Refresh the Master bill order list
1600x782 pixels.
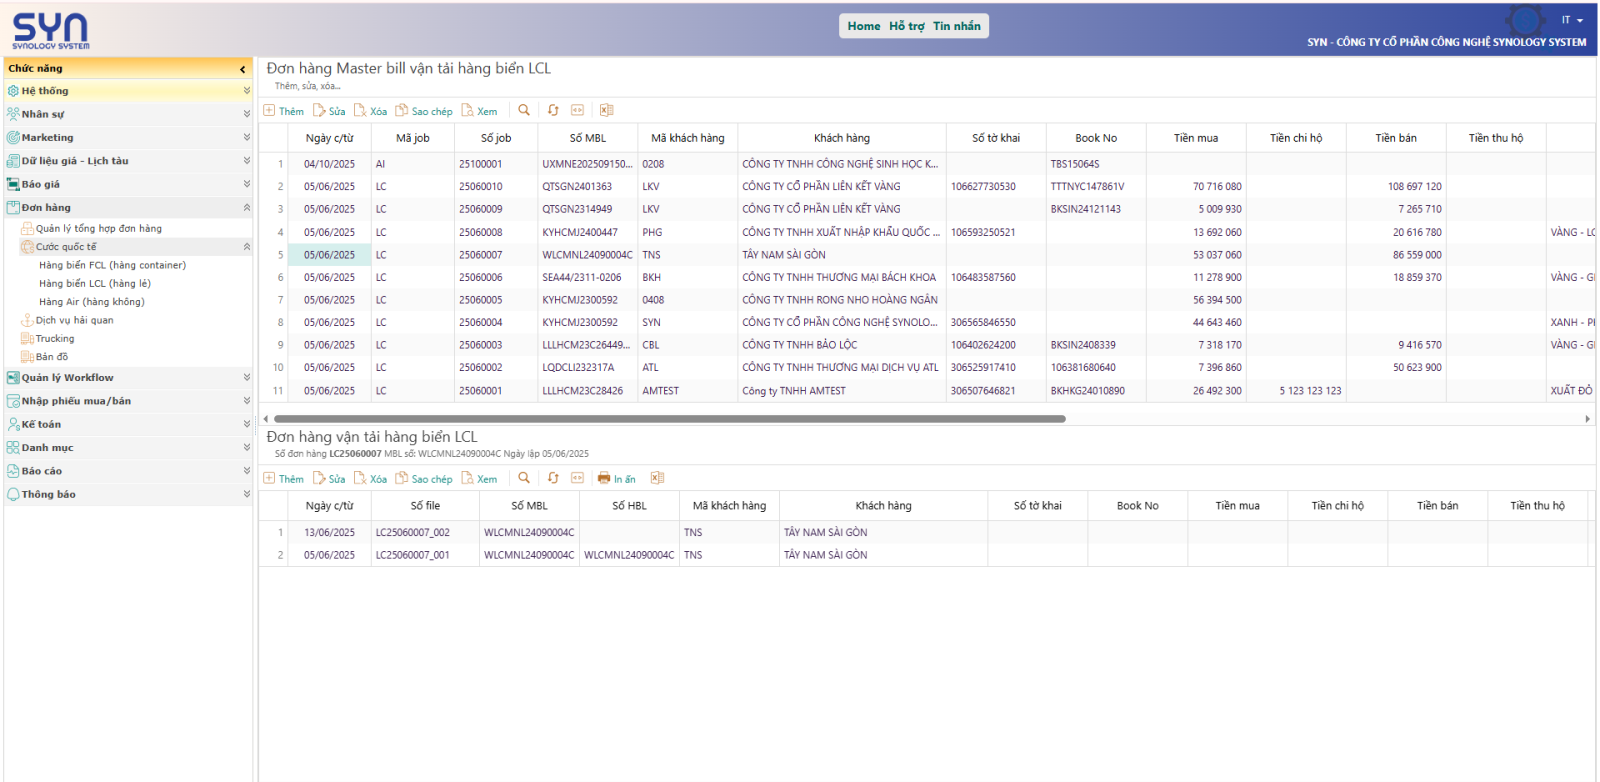pos(553,110)
